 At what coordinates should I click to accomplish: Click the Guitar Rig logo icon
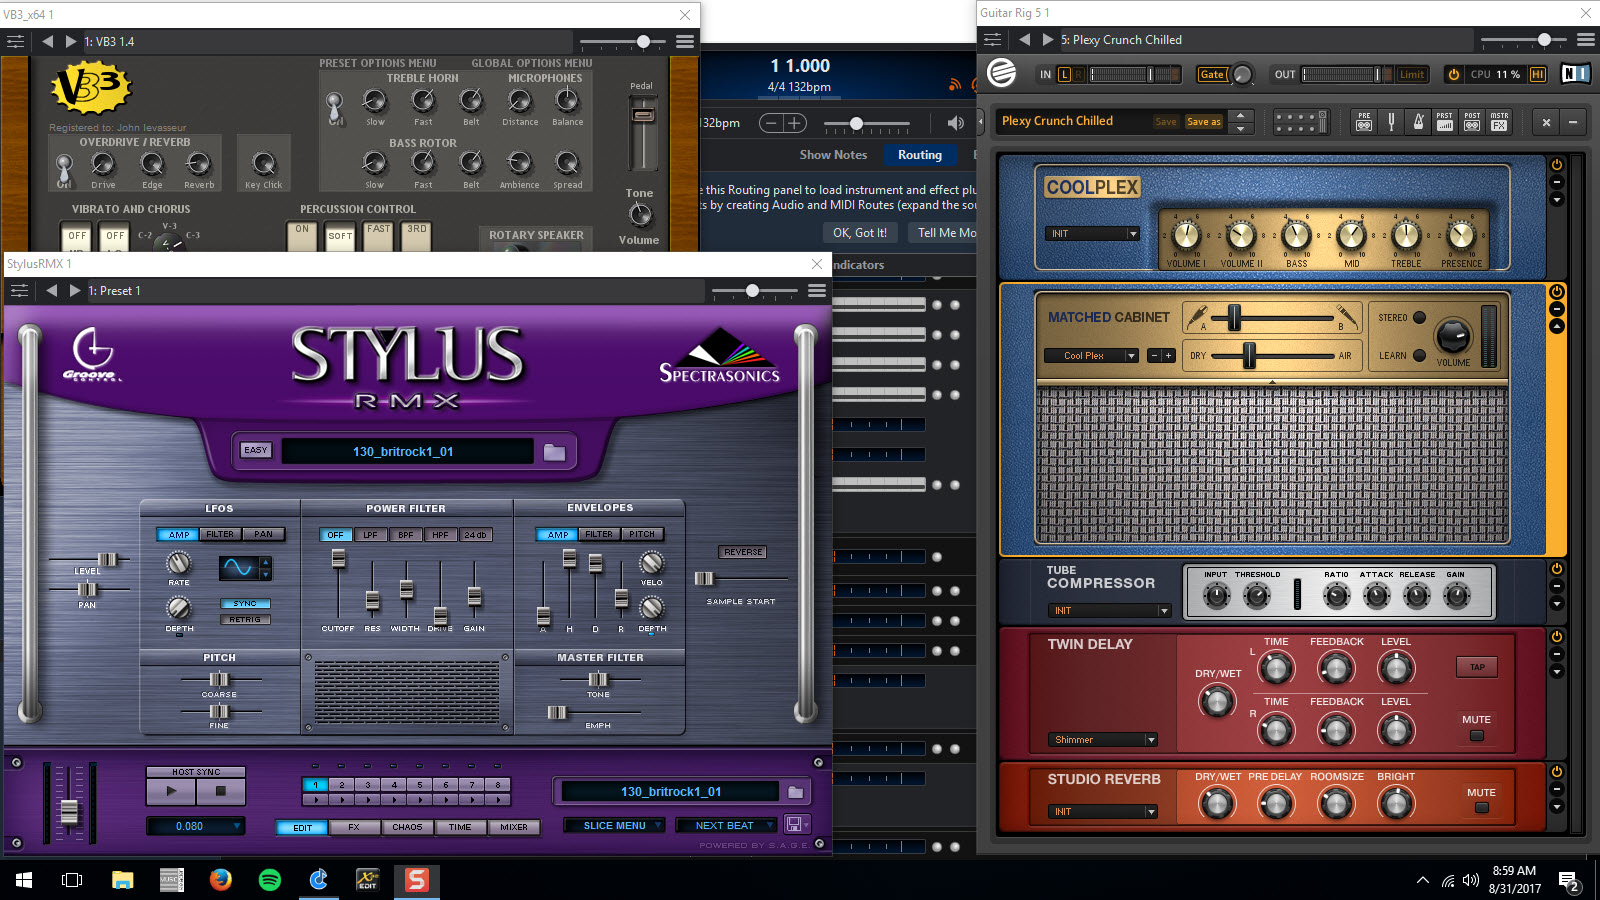pos(1001,73)
